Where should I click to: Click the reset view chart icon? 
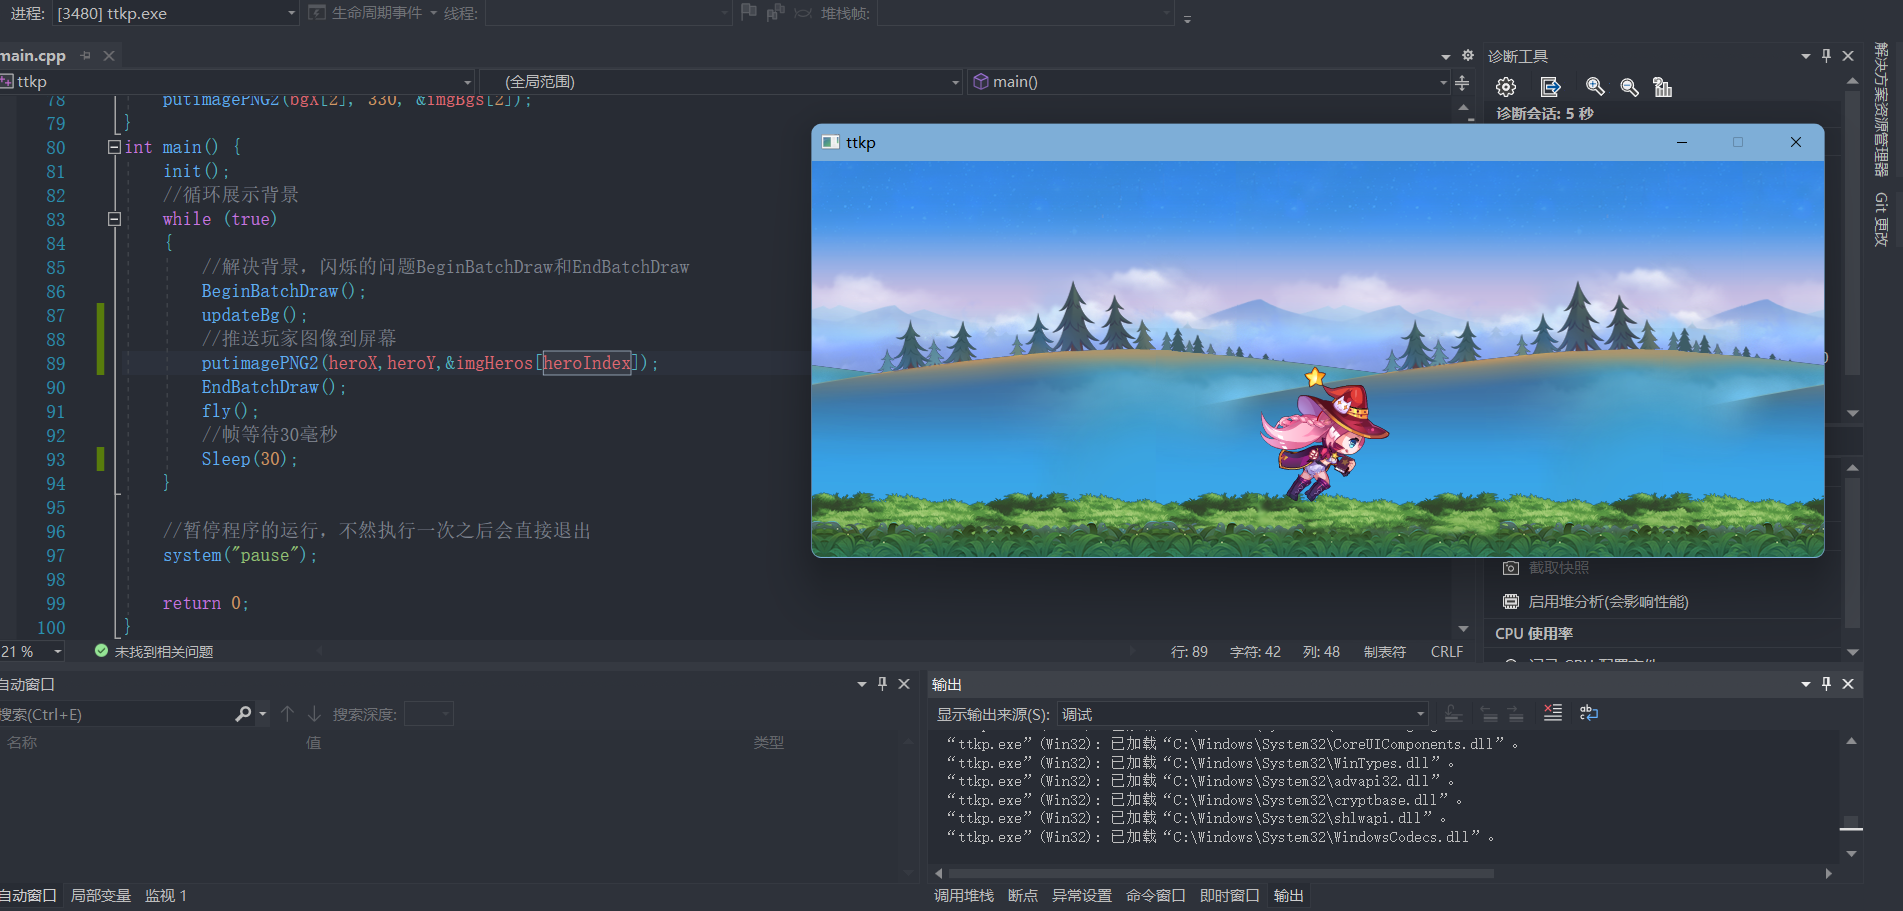point(1662,87)
